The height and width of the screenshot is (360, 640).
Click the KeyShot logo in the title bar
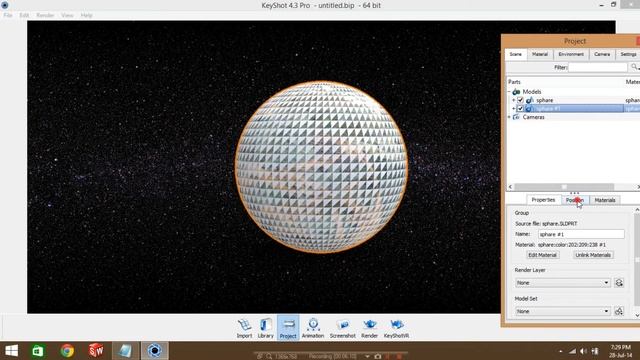(5, 5)
